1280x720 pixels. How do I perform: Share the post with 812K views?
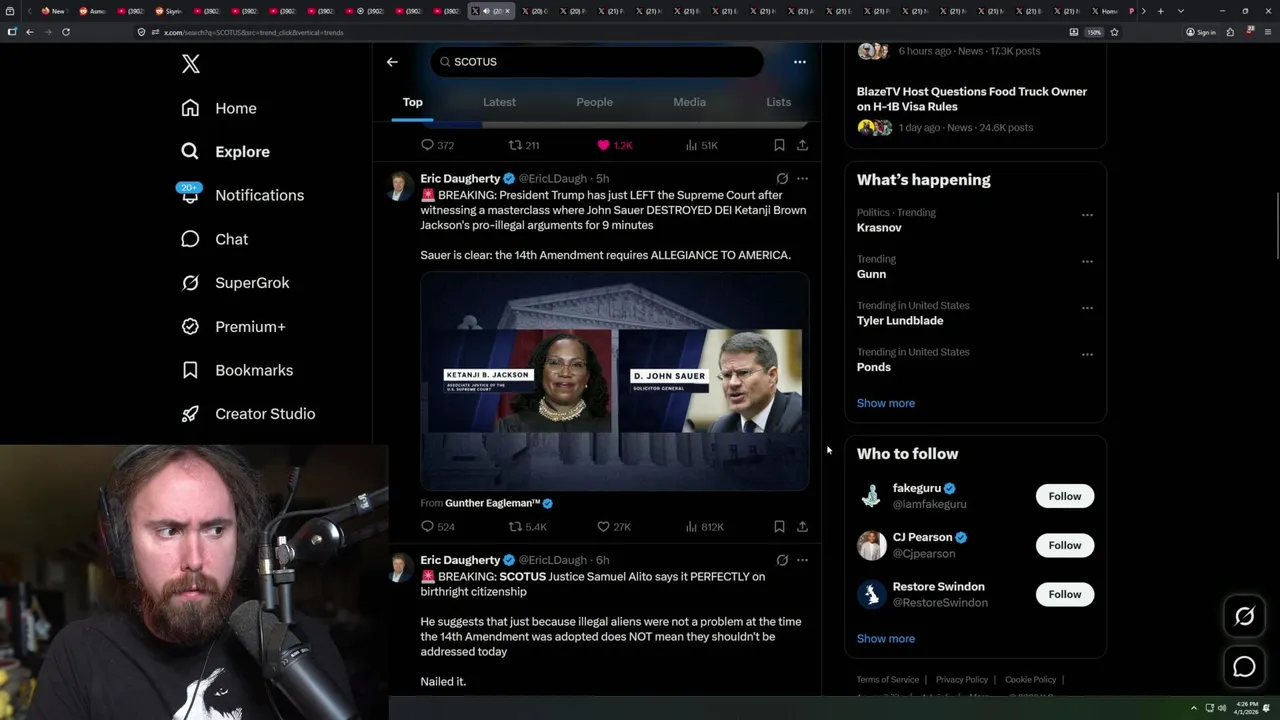coord(802,527)
